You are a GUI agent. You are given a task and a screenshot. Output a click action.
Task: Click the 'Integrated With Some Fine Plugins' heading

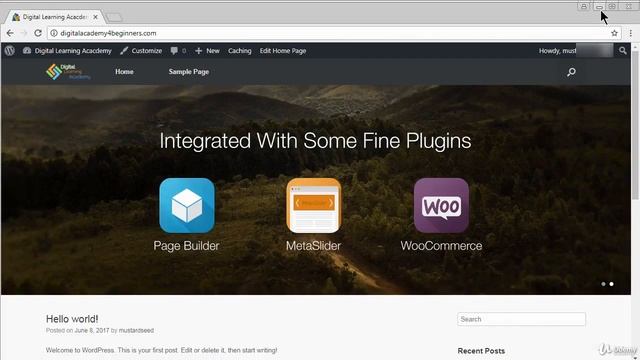(x=315, y=141)
